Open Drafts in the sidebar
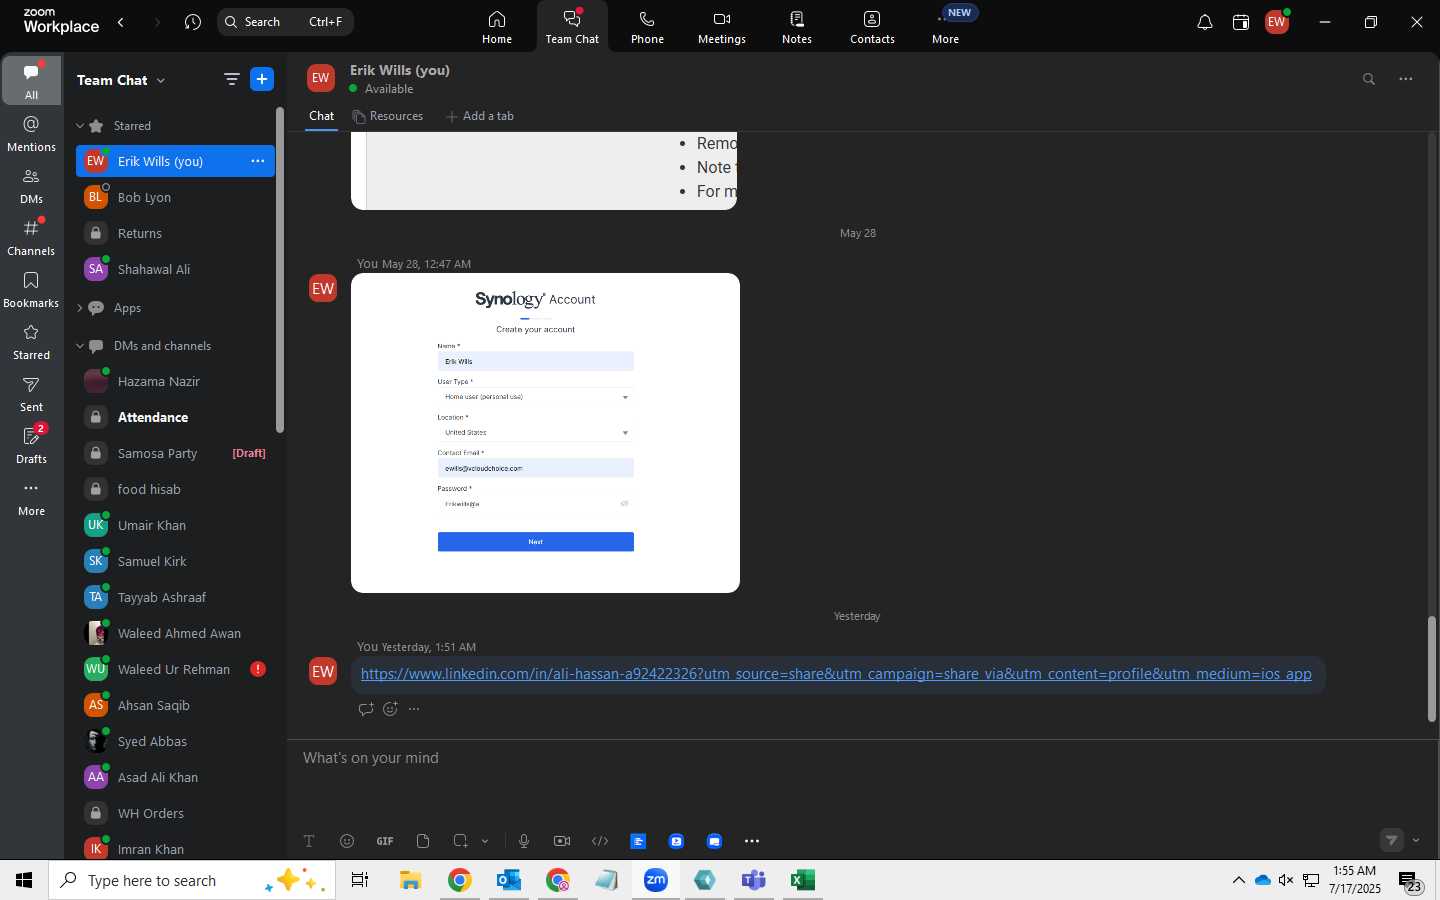 pos(32,445)
